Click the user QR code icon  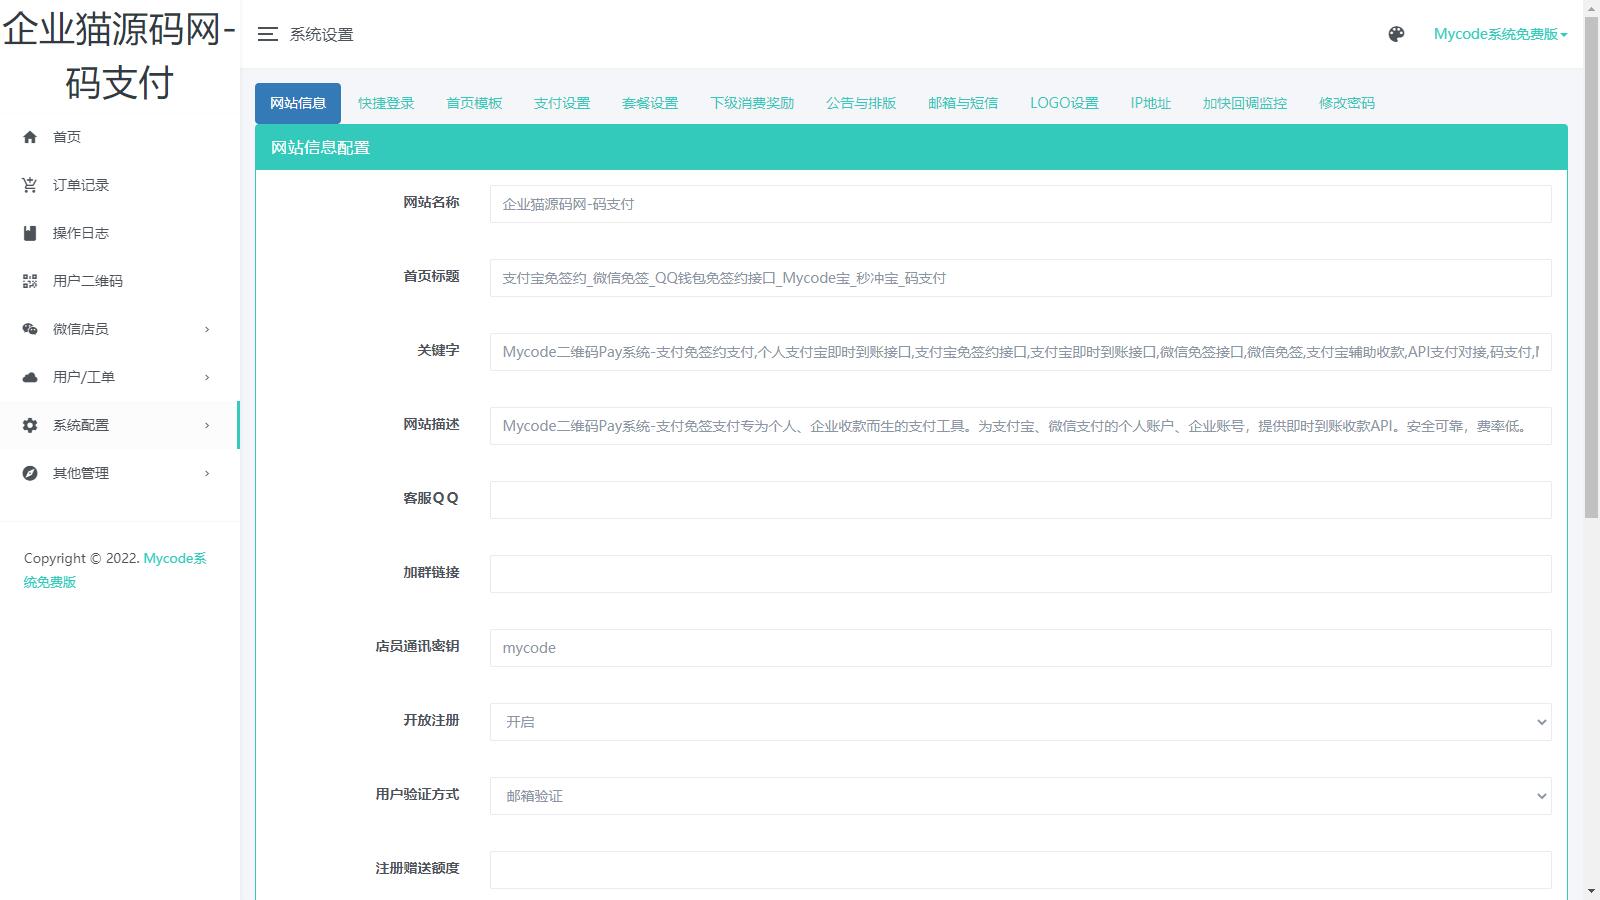pos(30,281)
